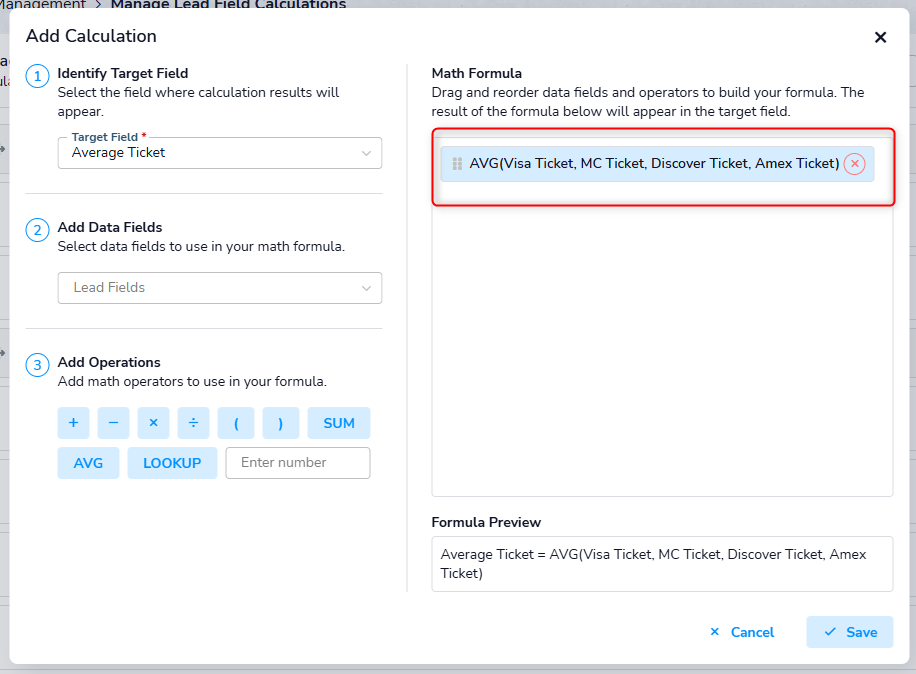Cancel the calculation dialog

[x=742, y=632]
